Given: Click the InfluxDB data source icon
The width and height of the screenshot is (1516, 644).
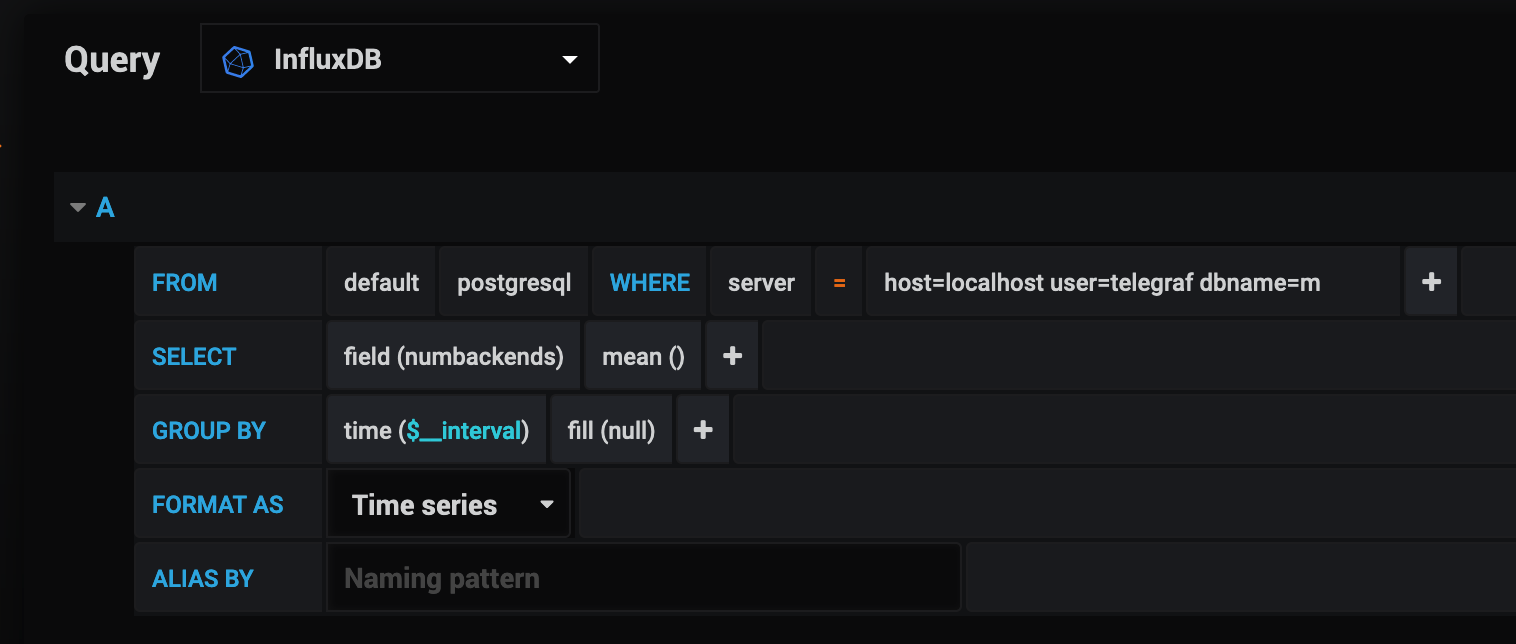Looking at the screenshot, I should click(x=238, y=61).
